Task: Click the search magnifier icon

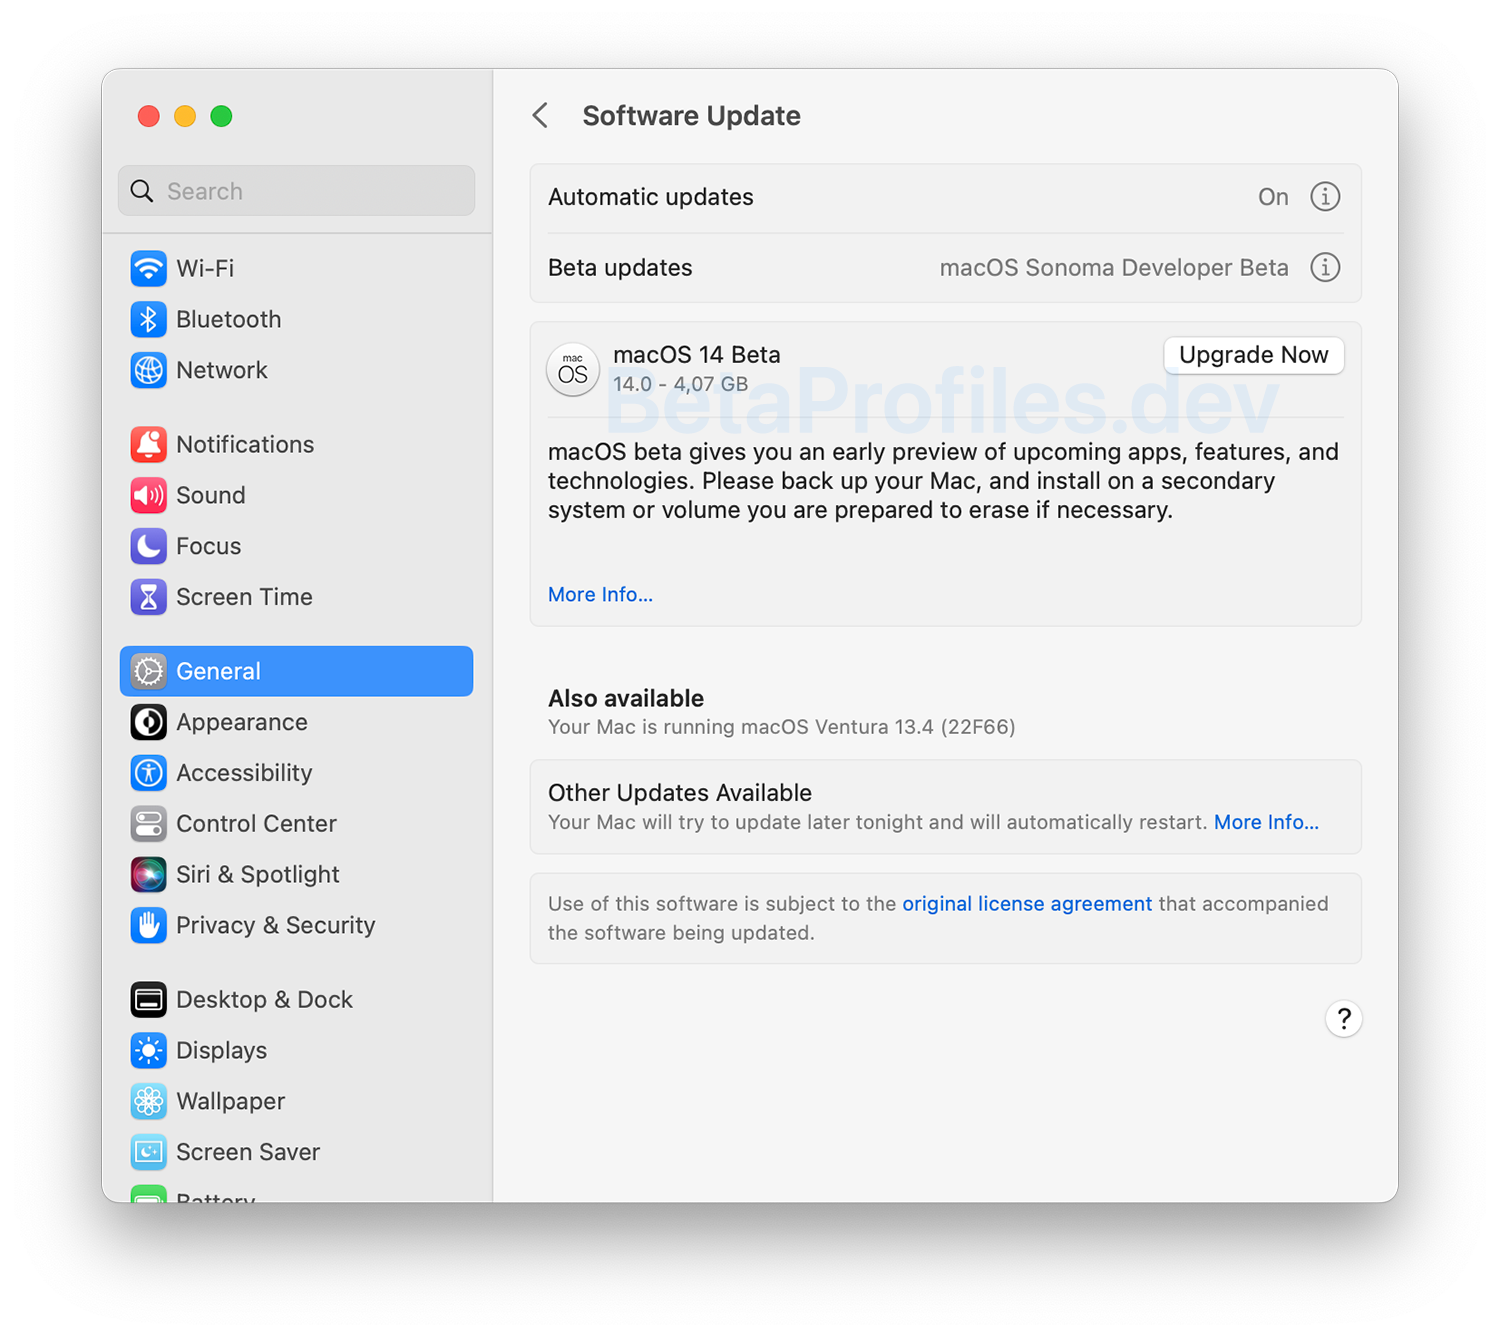Action: [143, 191]
